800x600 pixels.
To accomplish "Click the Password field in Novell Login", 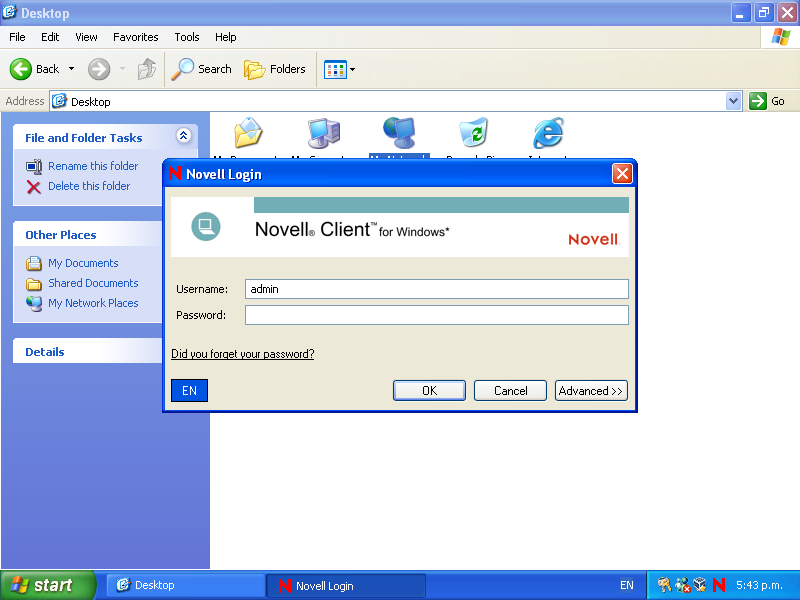I will coord(437,315).
